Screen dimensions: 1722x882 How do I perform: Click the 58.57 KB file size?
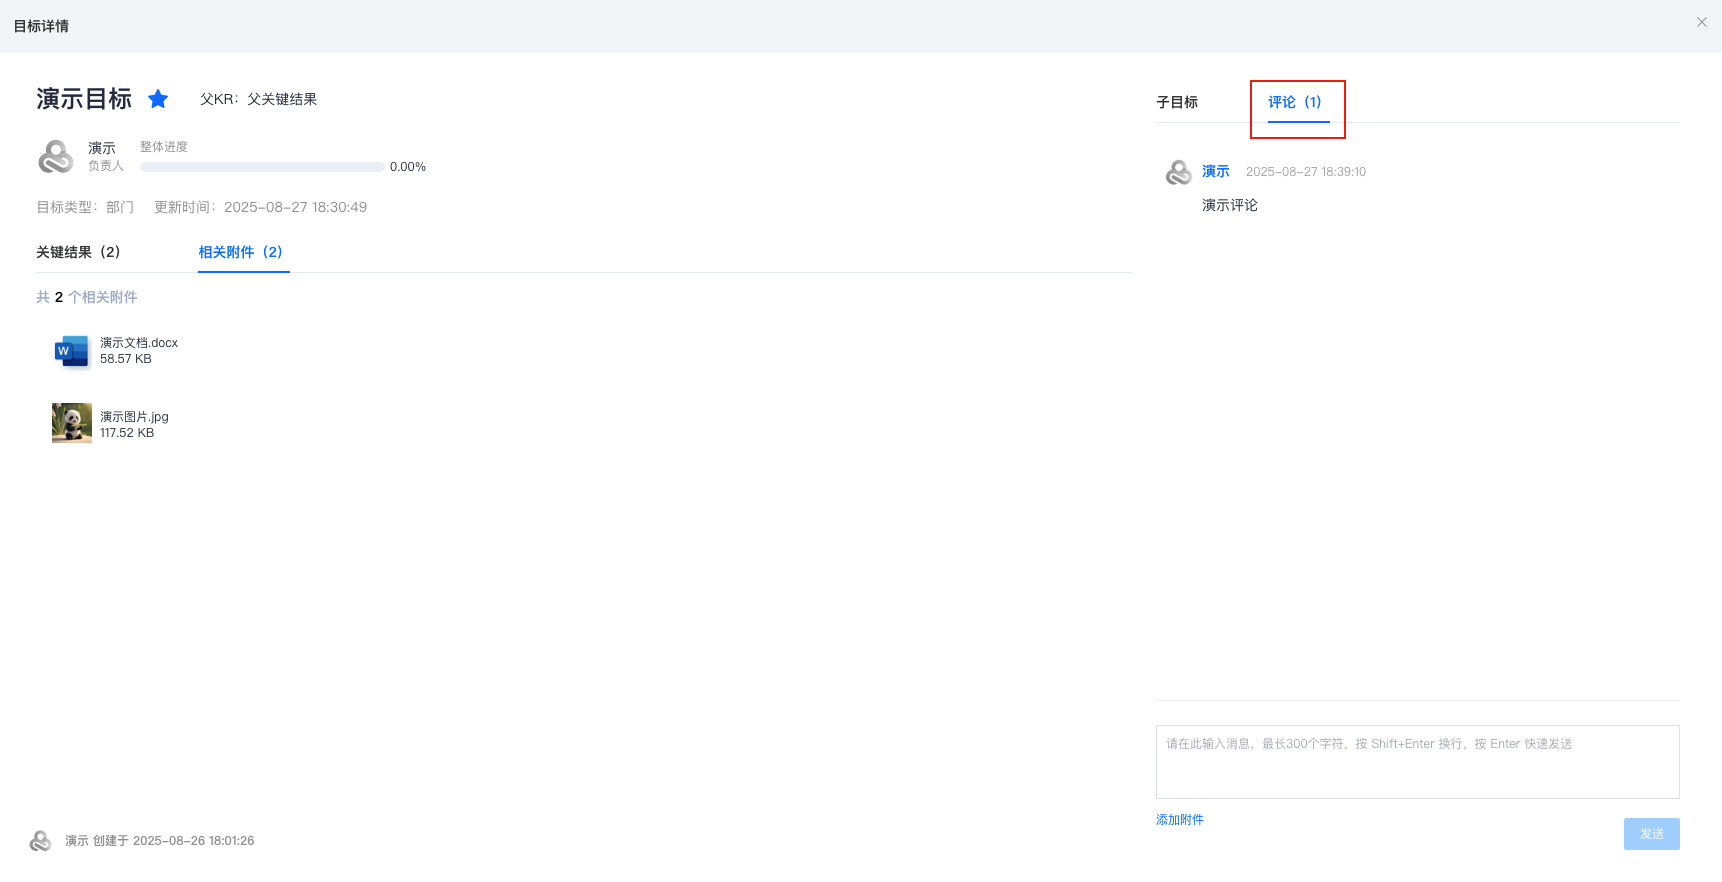tap(126, 359)
